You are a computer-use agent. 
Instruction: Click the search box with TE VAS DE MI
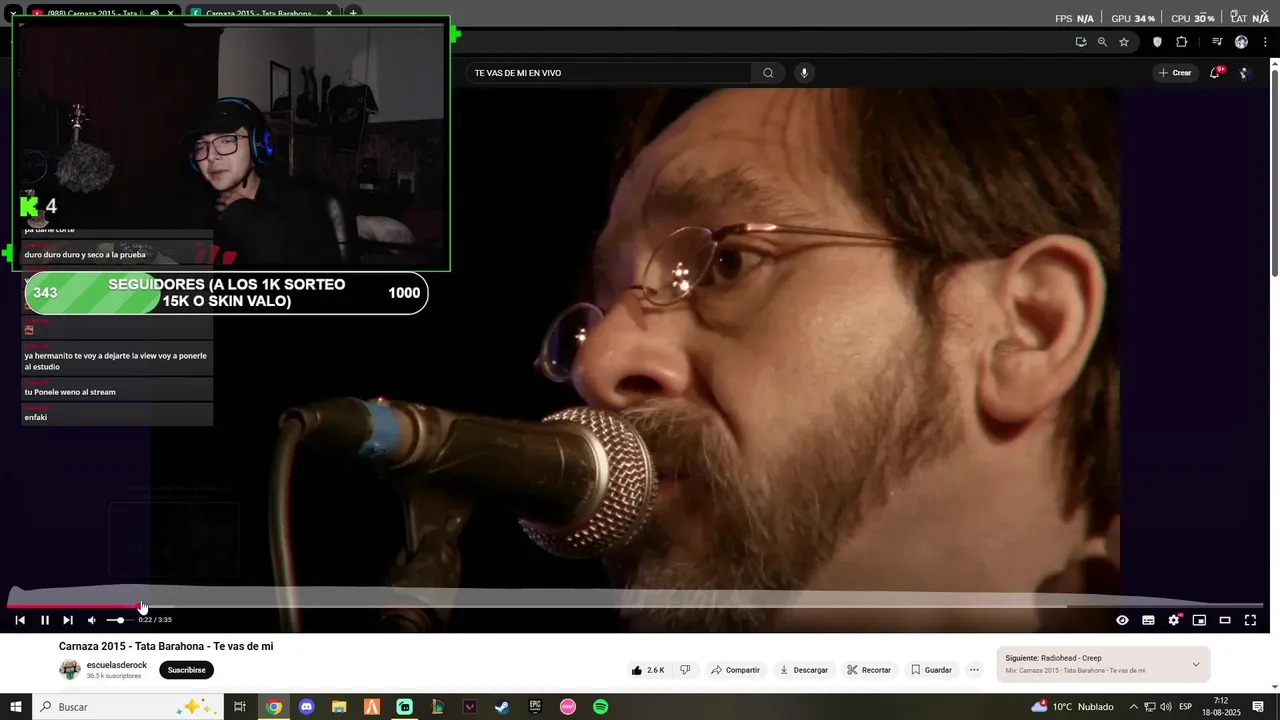click(x=608, y=73)
